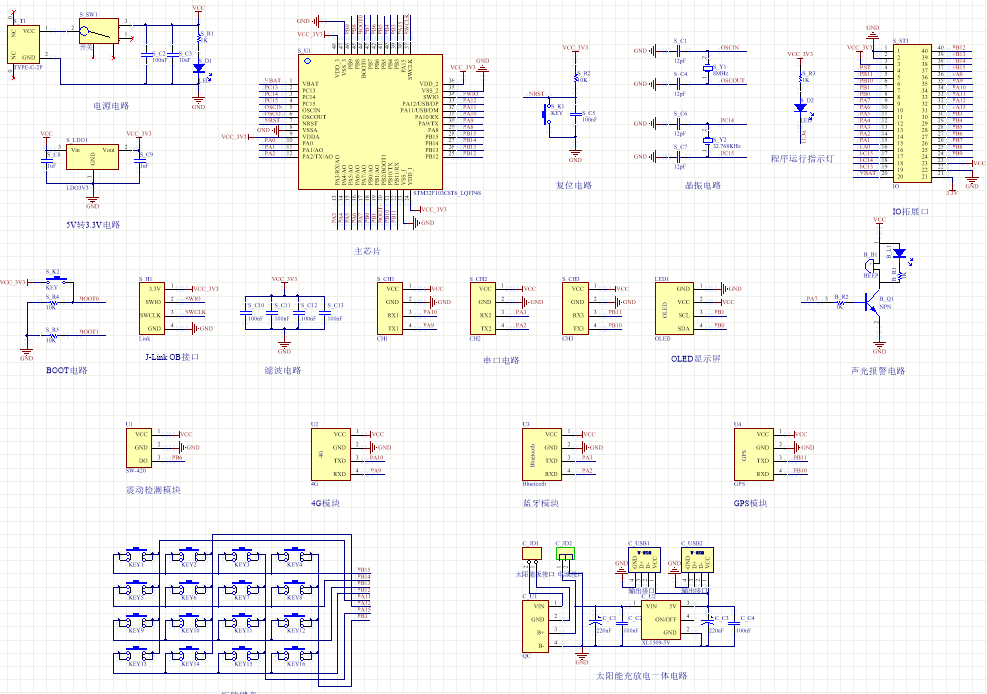The height and width of the screenshot is (694, 987).
Task: Select the S_ST1 40-pin IO header
Action: click(x=913, y=113)
